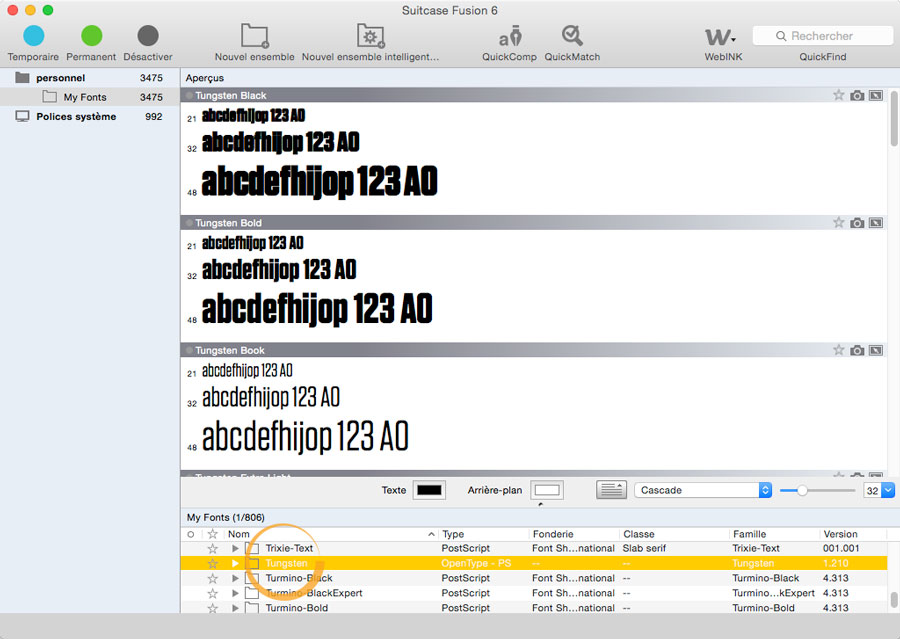Sort by the Nom column
The width and height of the screenshot is (900, 639).
[331, 534]
